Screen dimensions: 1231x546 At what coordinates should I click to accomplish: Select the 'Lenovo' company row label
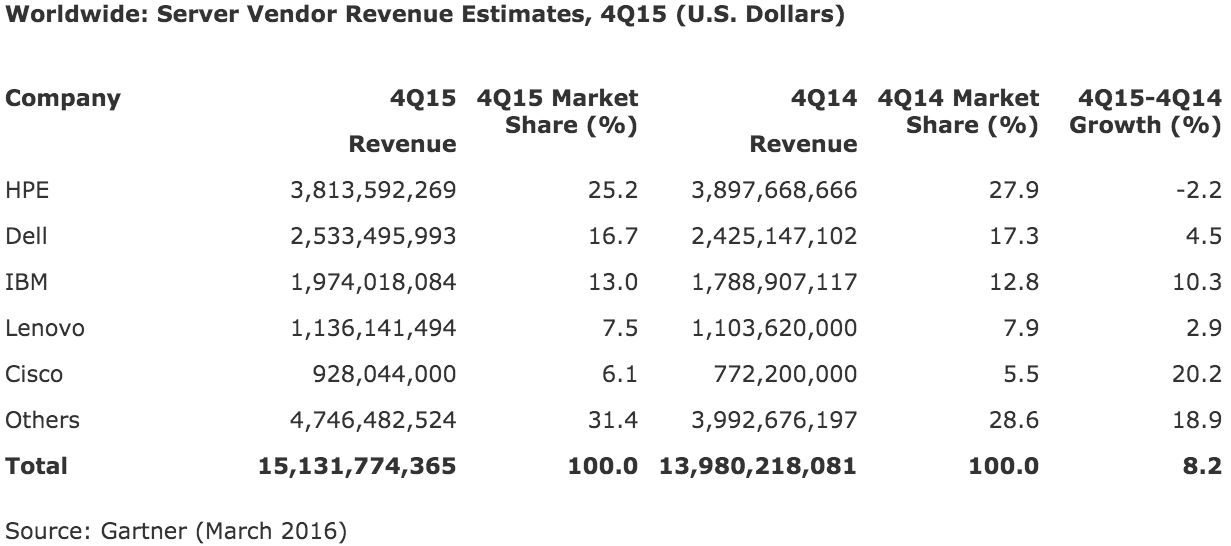click(43, 328)
